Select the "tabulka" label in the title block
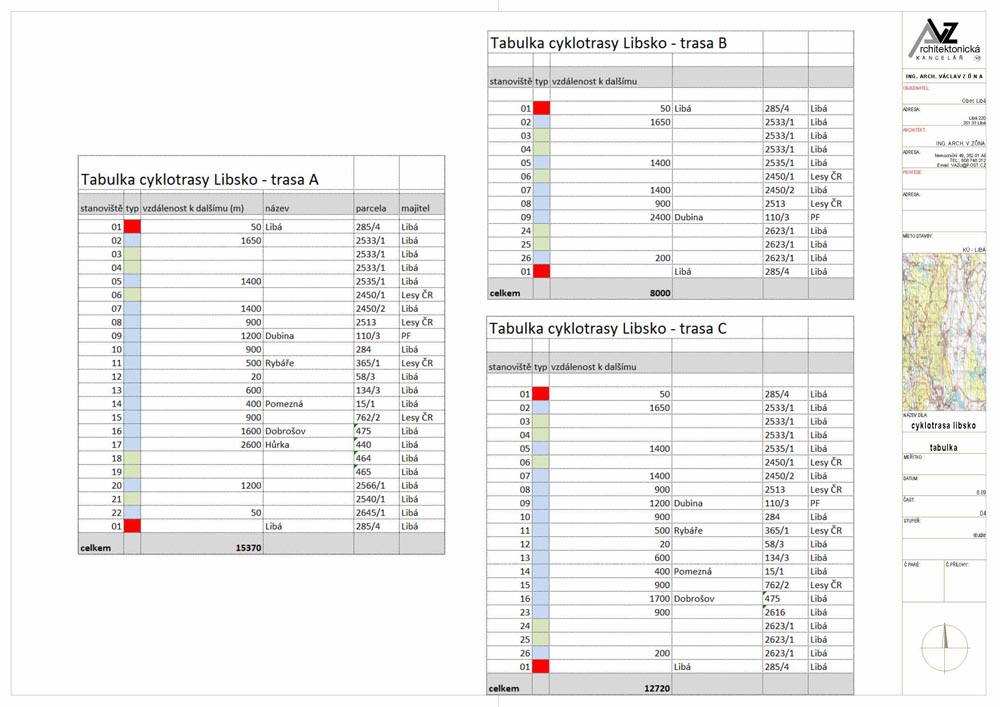This screenshot has height=707, width=1000. (943, 448)
